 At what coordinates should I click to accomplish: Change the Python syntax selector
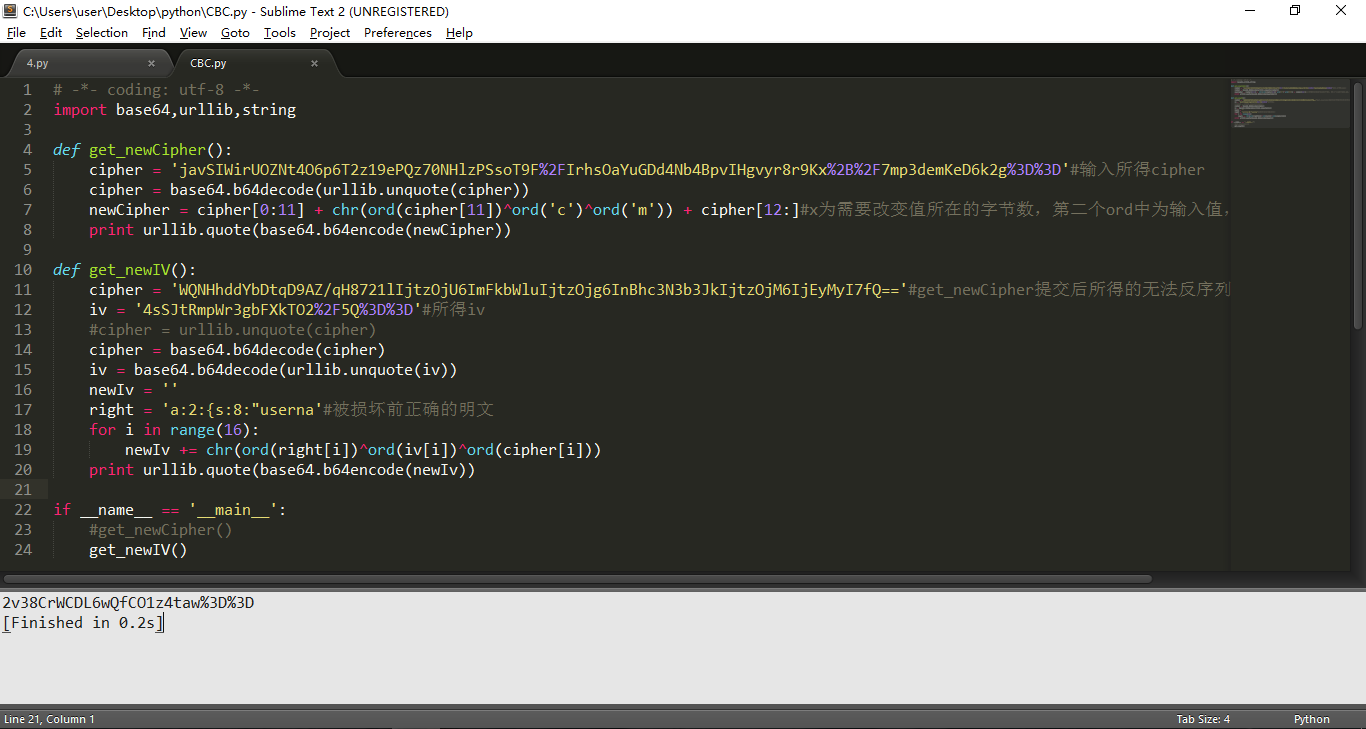1312,719
